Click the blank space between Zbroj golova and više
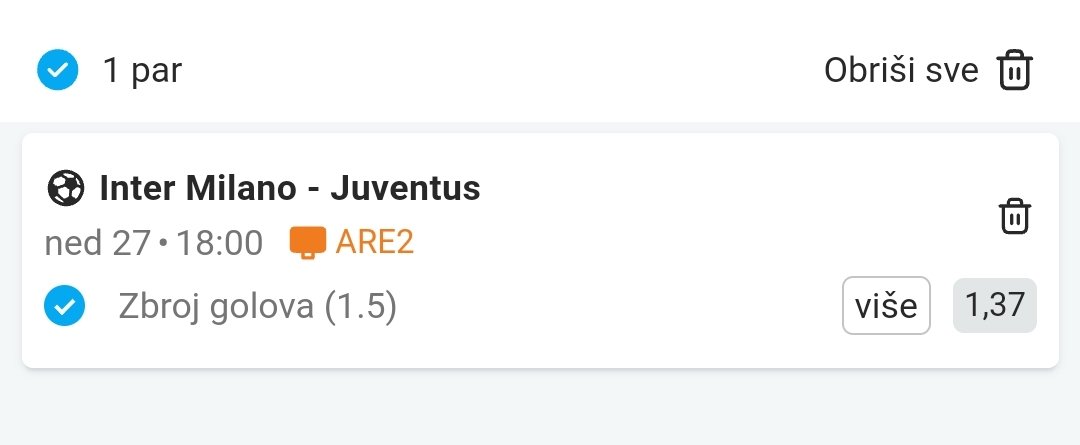Screen dimensions: 1080x445 (620, 307)
